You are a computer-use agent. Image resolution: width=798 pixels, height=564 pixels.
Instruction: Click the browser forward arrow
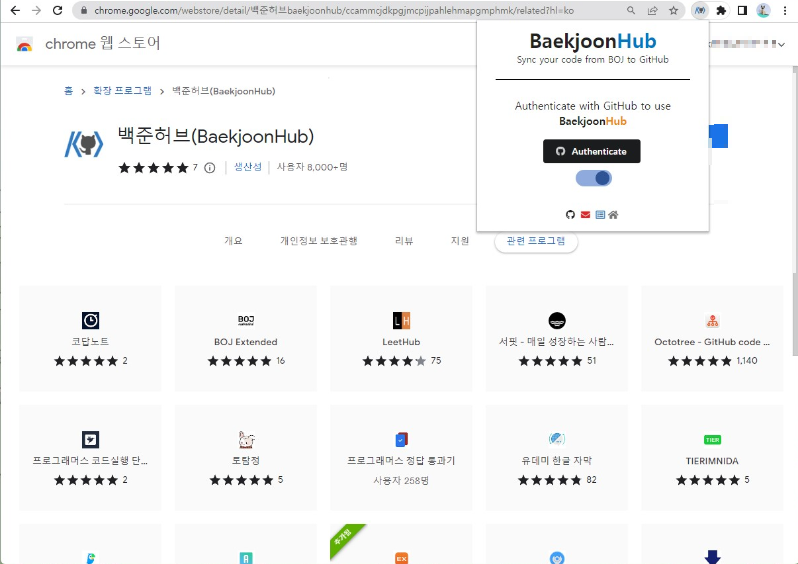36,10
